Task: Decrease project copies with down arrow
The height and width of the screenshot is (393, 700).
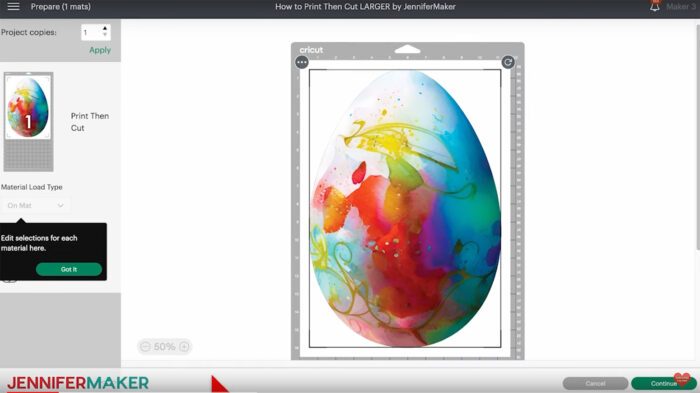Action: coord(105,35)
